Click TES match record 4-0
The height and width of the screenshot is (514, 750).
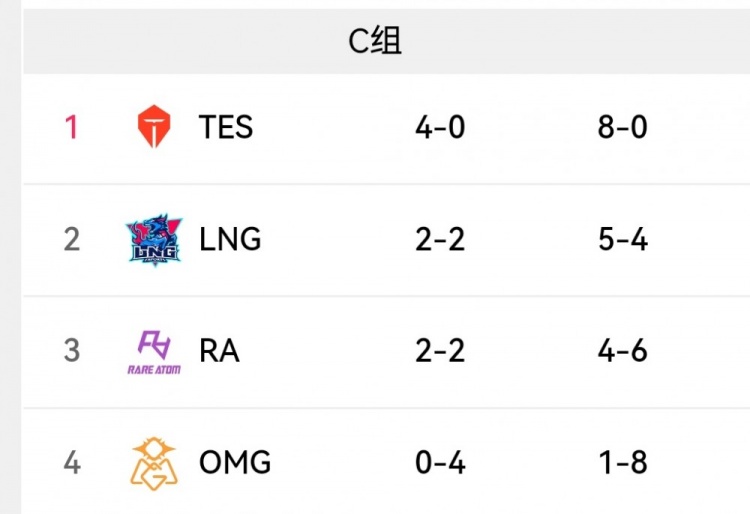[x=440, y=128]
